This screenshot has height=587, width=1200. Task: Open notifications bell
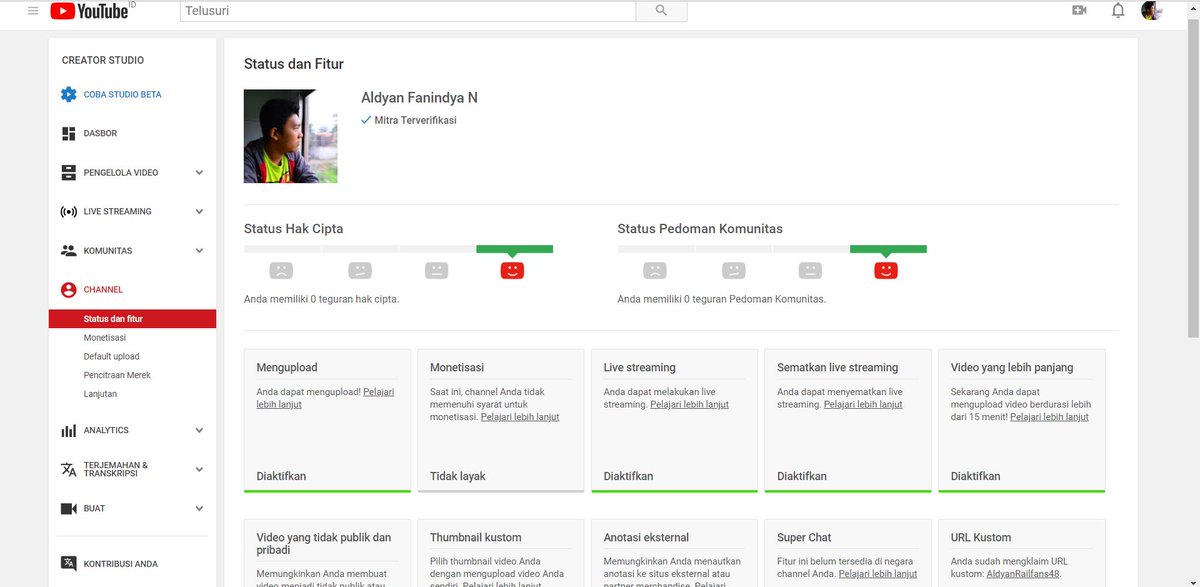click(1118, 11)
